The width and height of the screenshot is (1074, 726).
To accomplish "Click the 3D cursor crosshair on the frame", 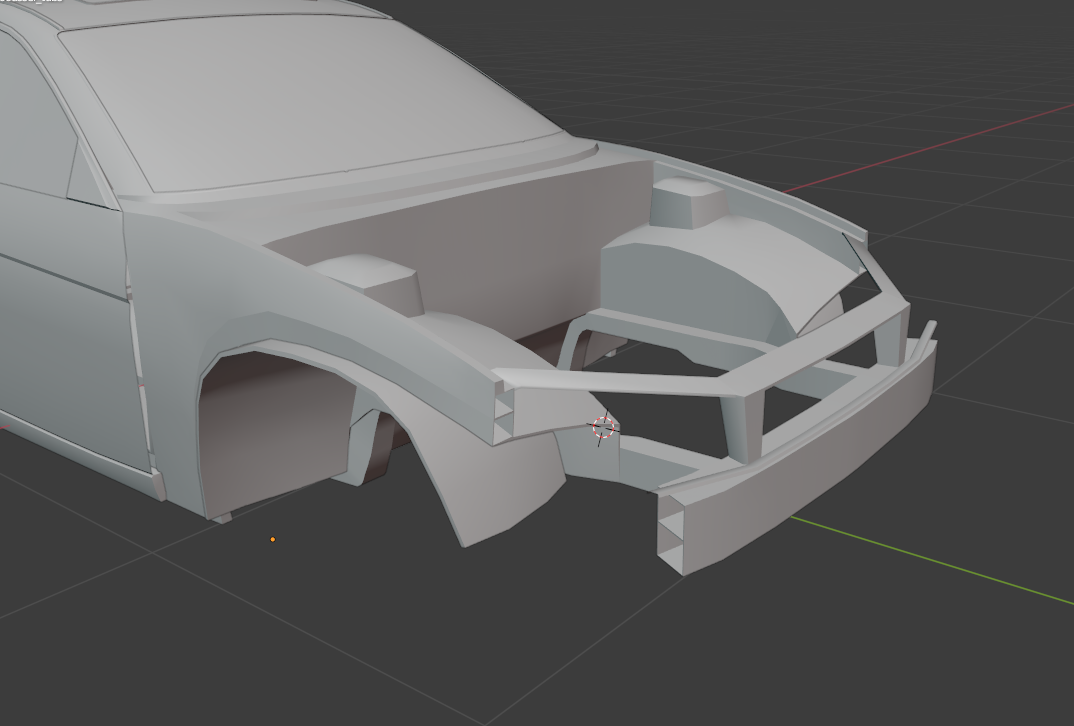I will tap(603, 427).
